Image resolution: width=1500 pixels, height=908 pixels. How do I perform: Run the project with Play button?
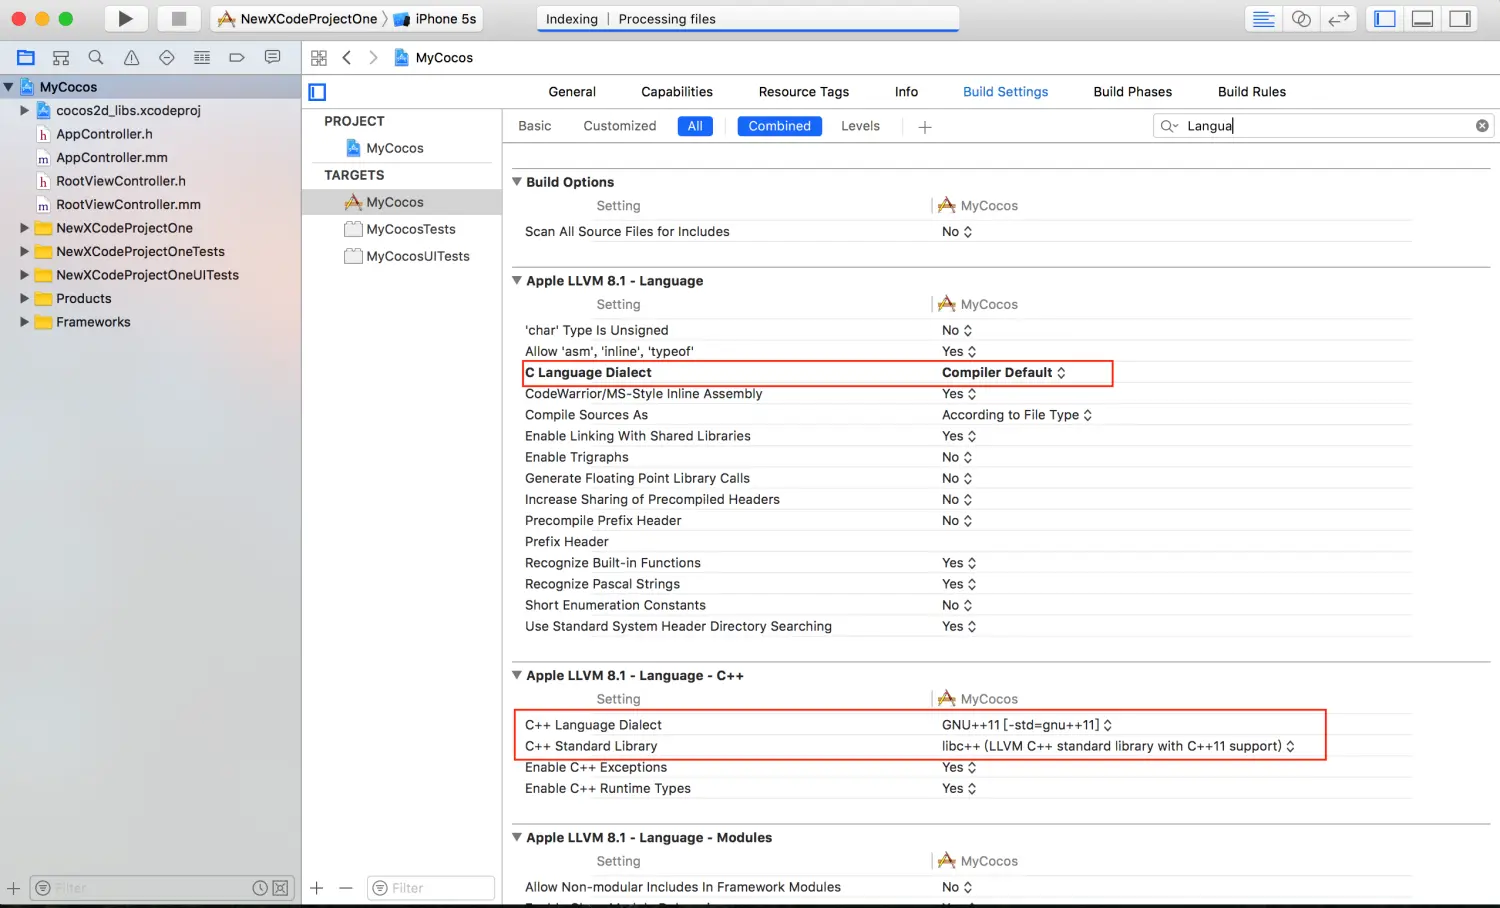(125, 19)
